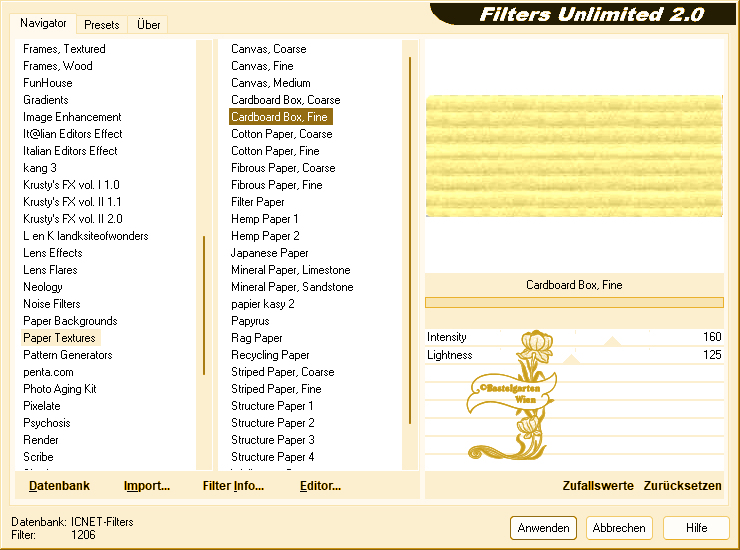Select Hemp Paper 2 filter
Screen dimensions: 740x550
[x=265, y=236]
